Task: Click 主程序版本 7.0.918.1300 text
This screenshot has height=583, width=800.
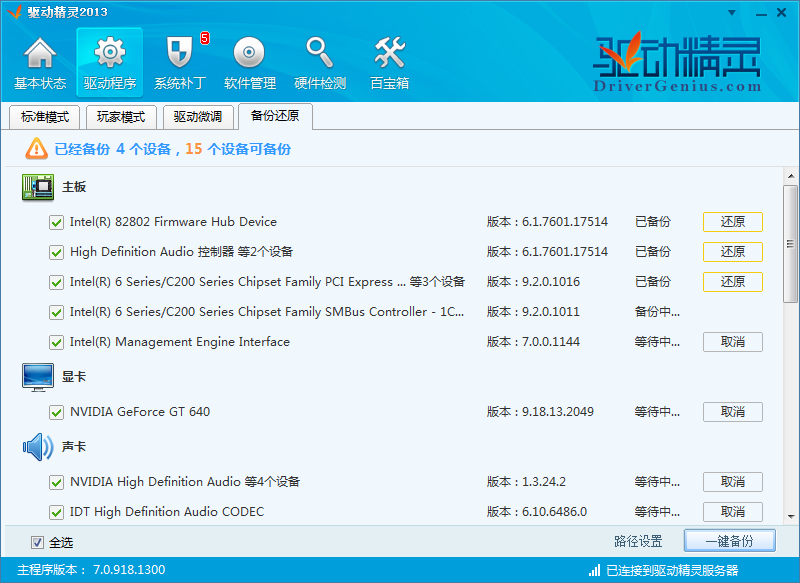Action: coord(91,570)
